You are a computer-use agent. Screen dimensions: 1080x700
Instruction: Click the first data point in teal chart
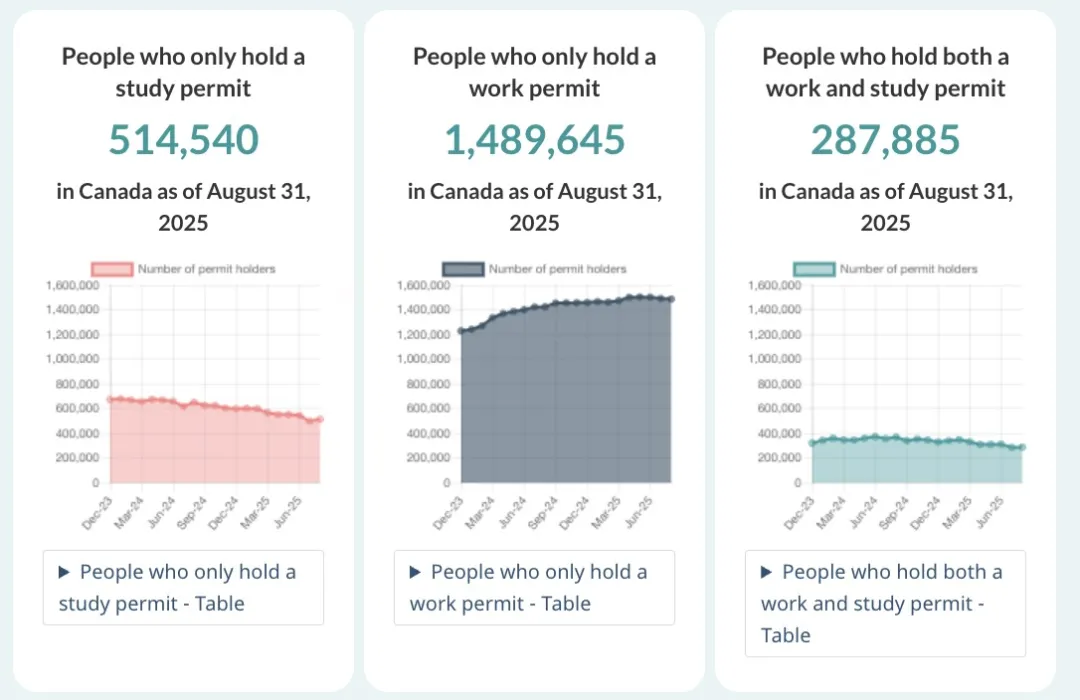[812, 443]
